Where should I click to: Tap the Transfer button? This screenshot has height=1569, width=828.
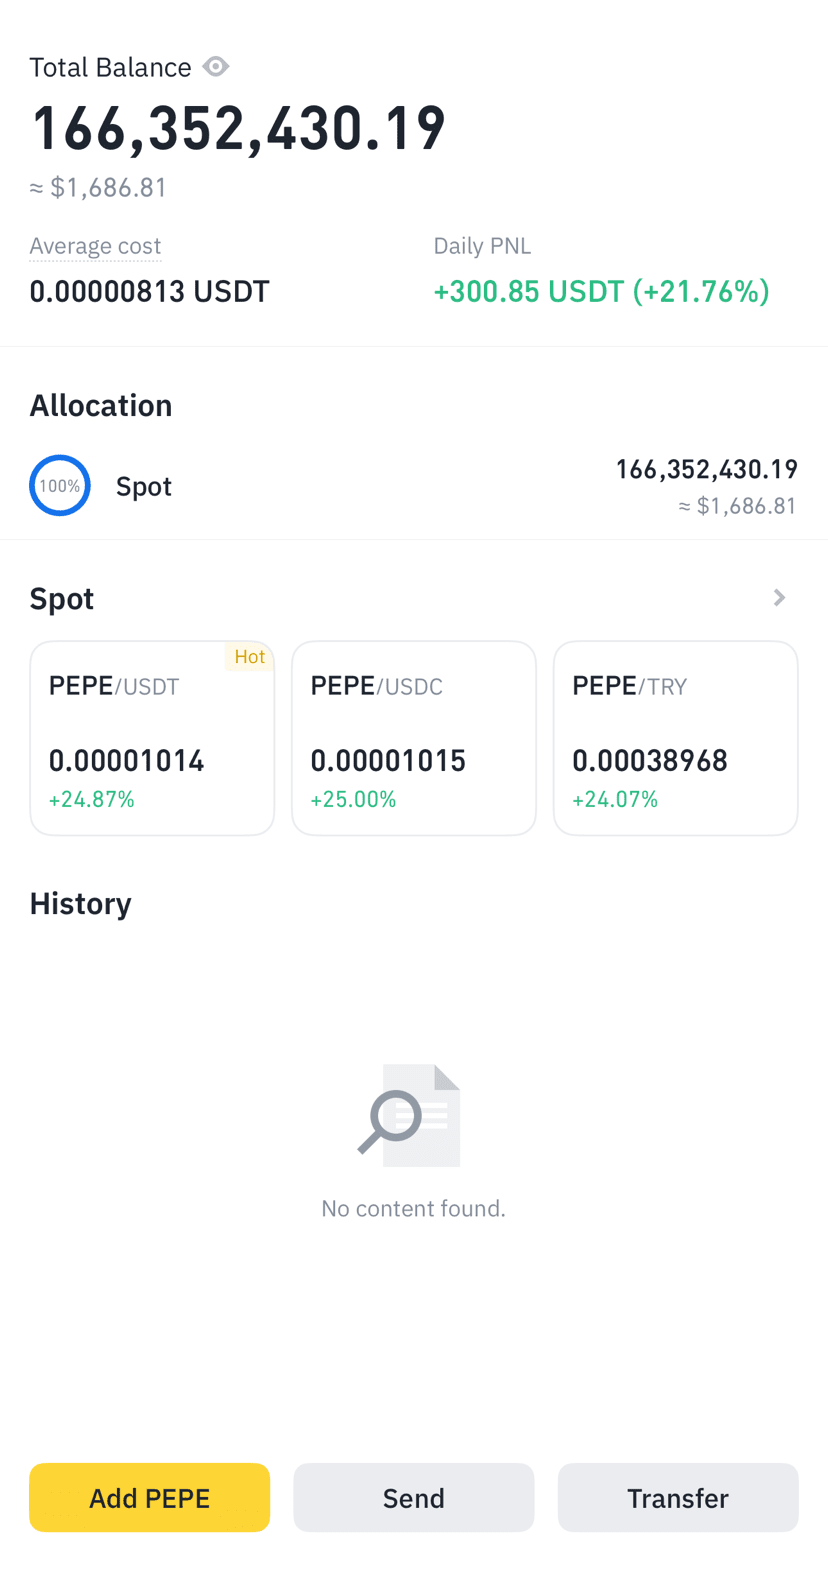(x=678, y=1497)
